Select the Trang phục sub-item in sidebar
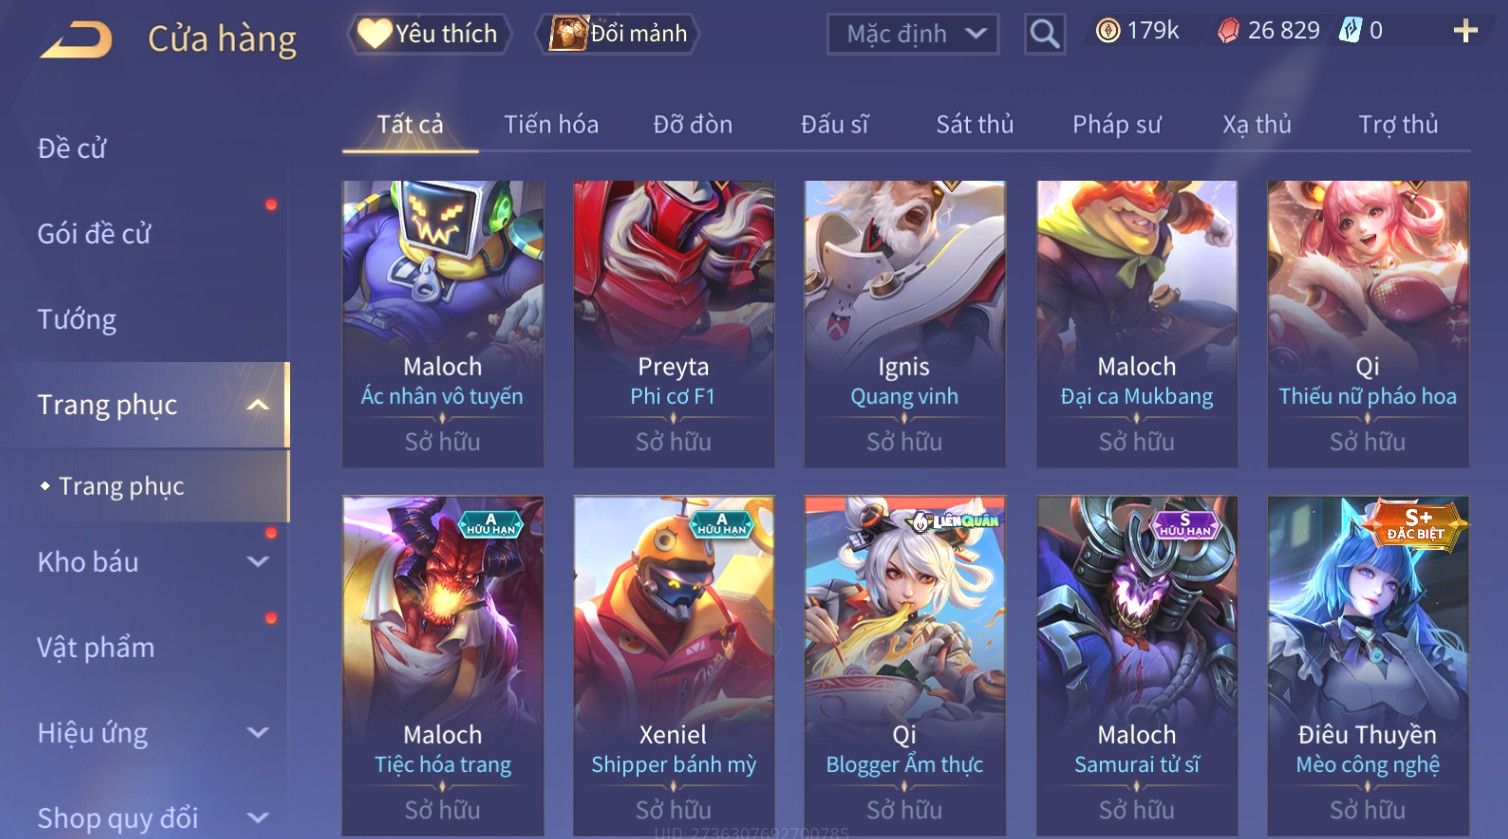 coord(121,486)
